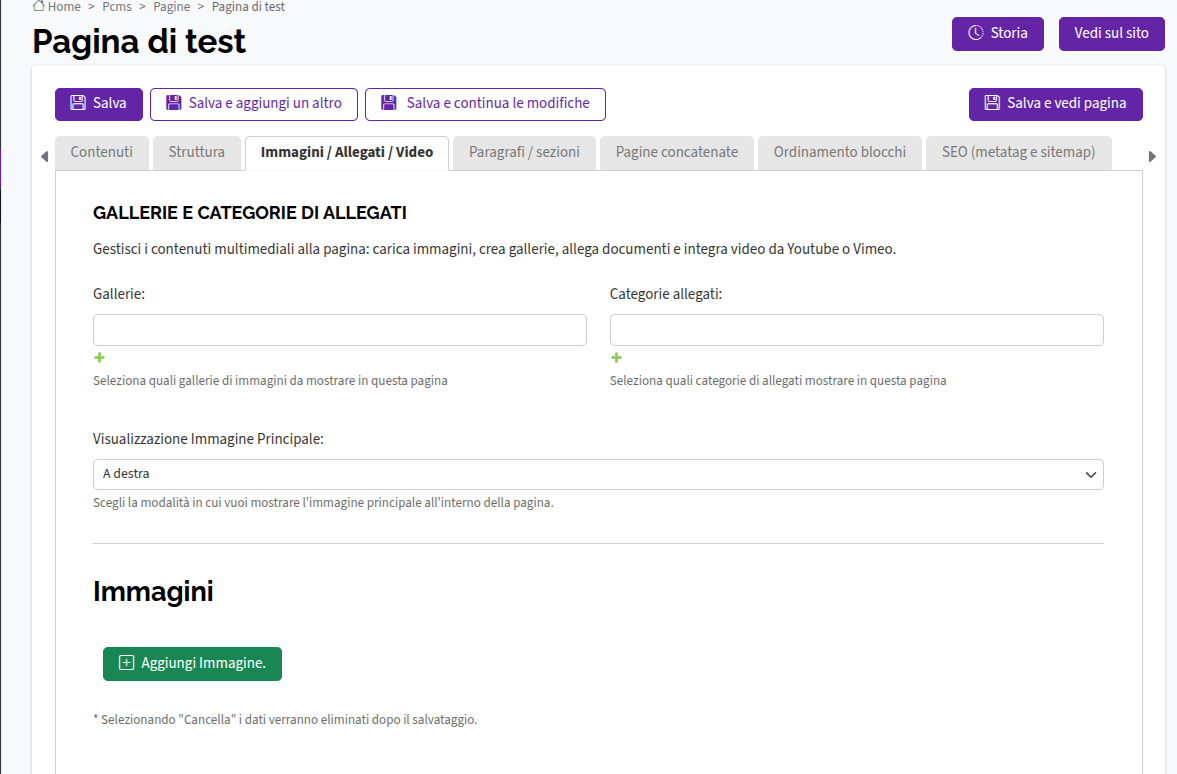Click the 'Seleziona quali gallerie' help text
This screenshot has height=774, width=1177.
click(x=270, y=381)
